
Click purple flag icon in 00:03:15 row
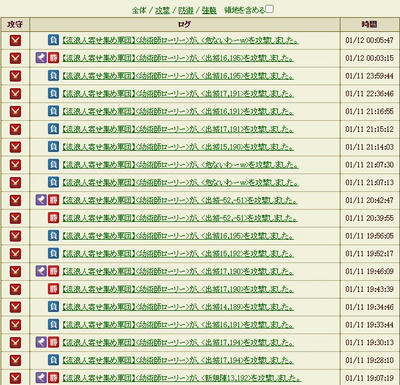[x=41, y=58]
